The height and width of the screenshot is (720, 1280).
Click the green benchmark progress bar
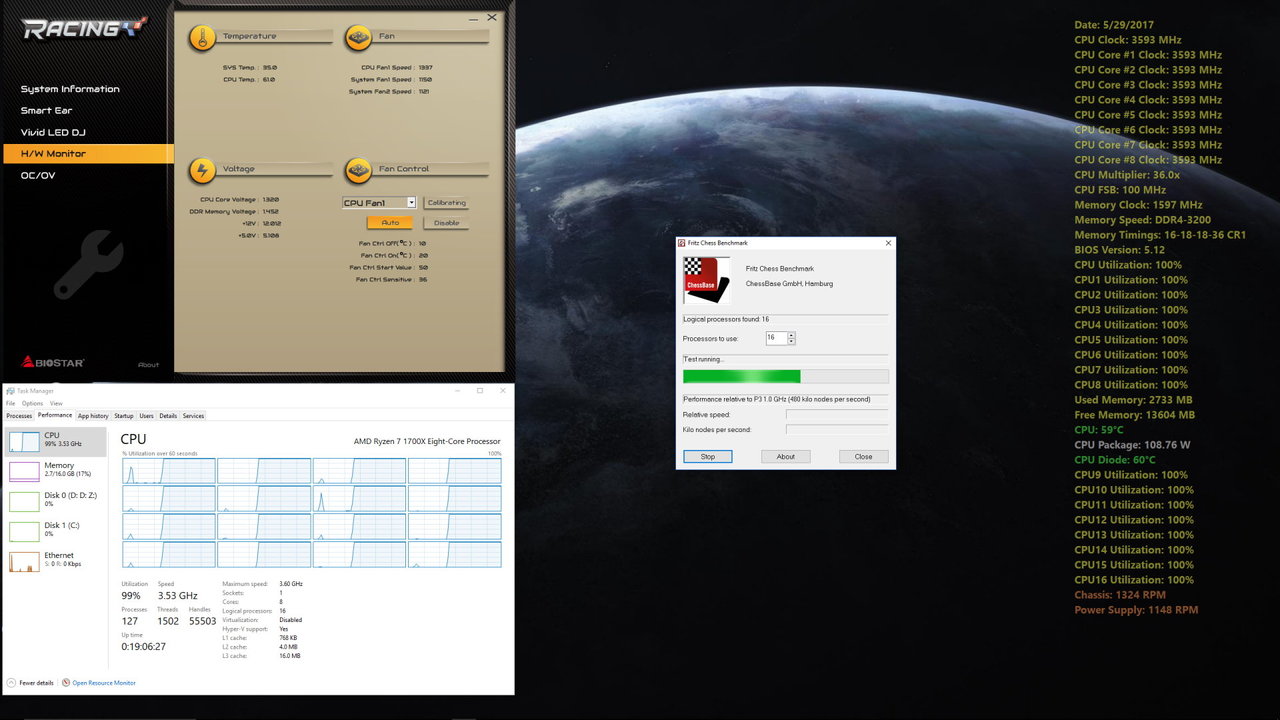(x=741, y=376)
